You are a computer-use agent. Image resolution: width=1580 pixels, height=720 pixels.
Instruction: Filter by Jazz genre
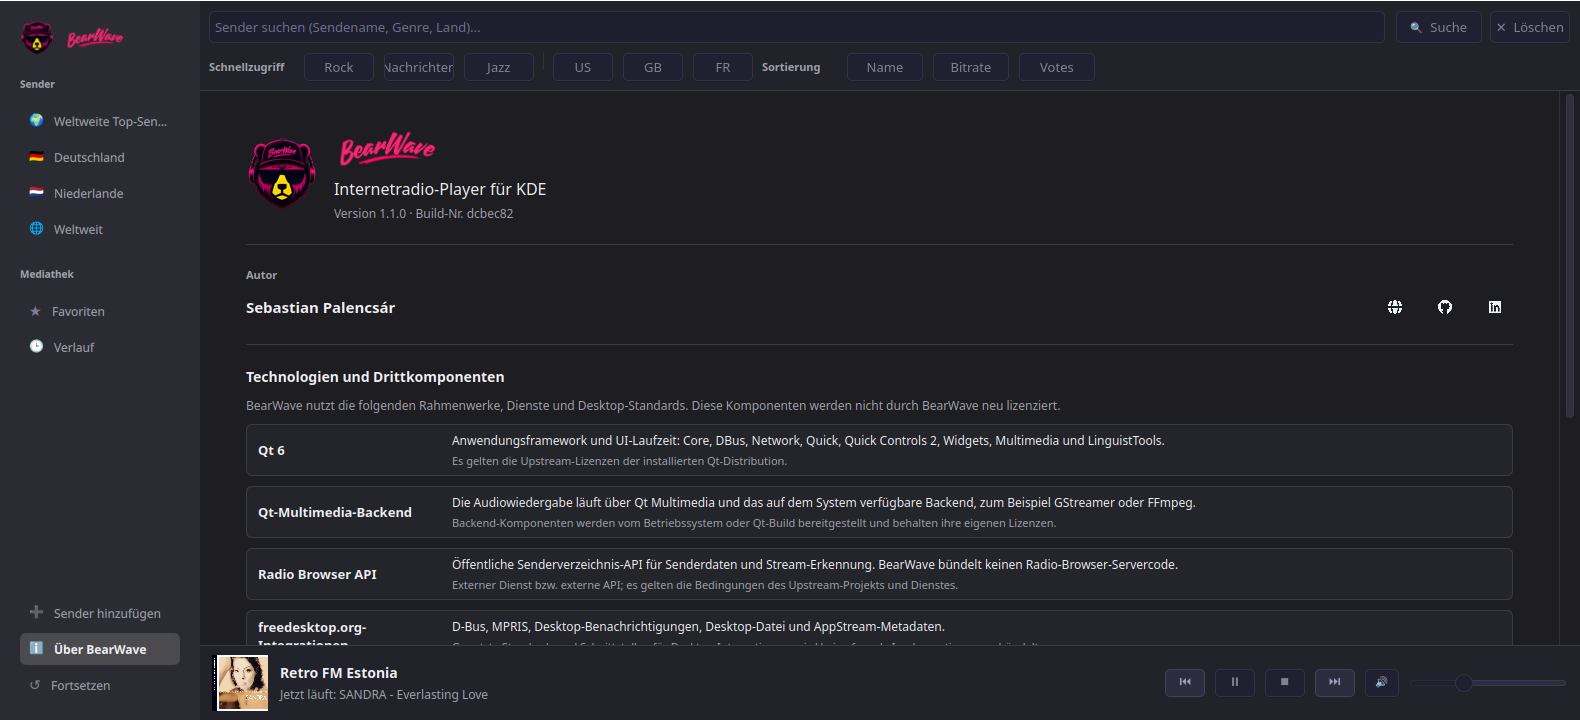tap(498, 67)
